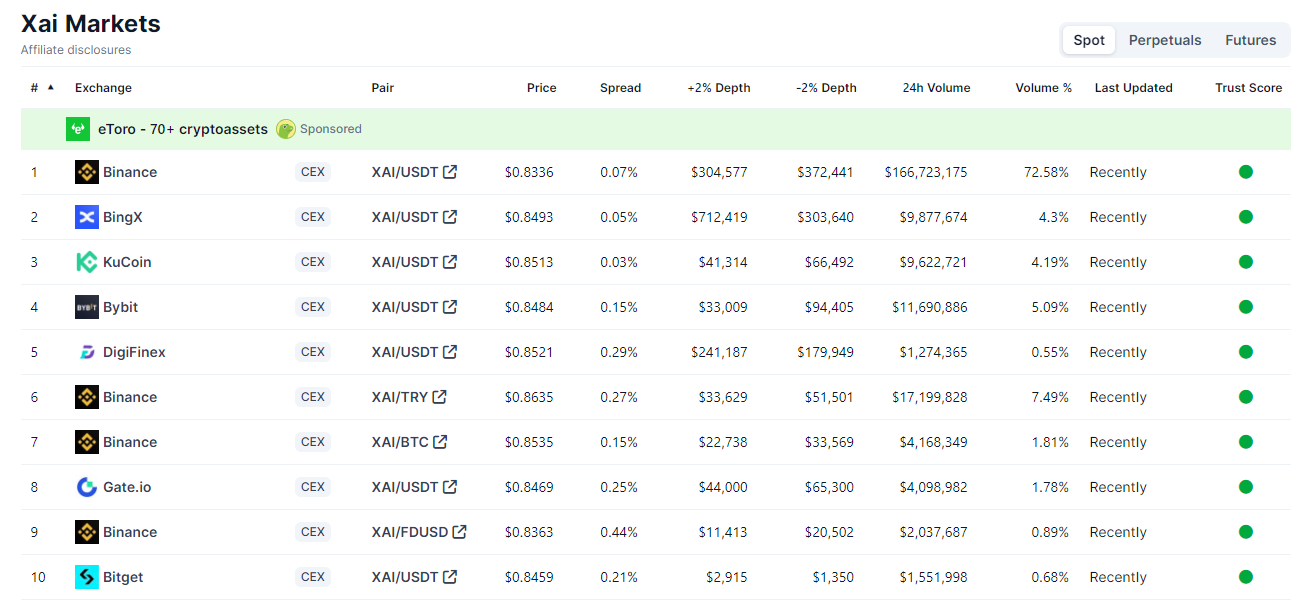Switch to the Futures tab
The width and height of the screenshot is (1302, 613).
1250,40
